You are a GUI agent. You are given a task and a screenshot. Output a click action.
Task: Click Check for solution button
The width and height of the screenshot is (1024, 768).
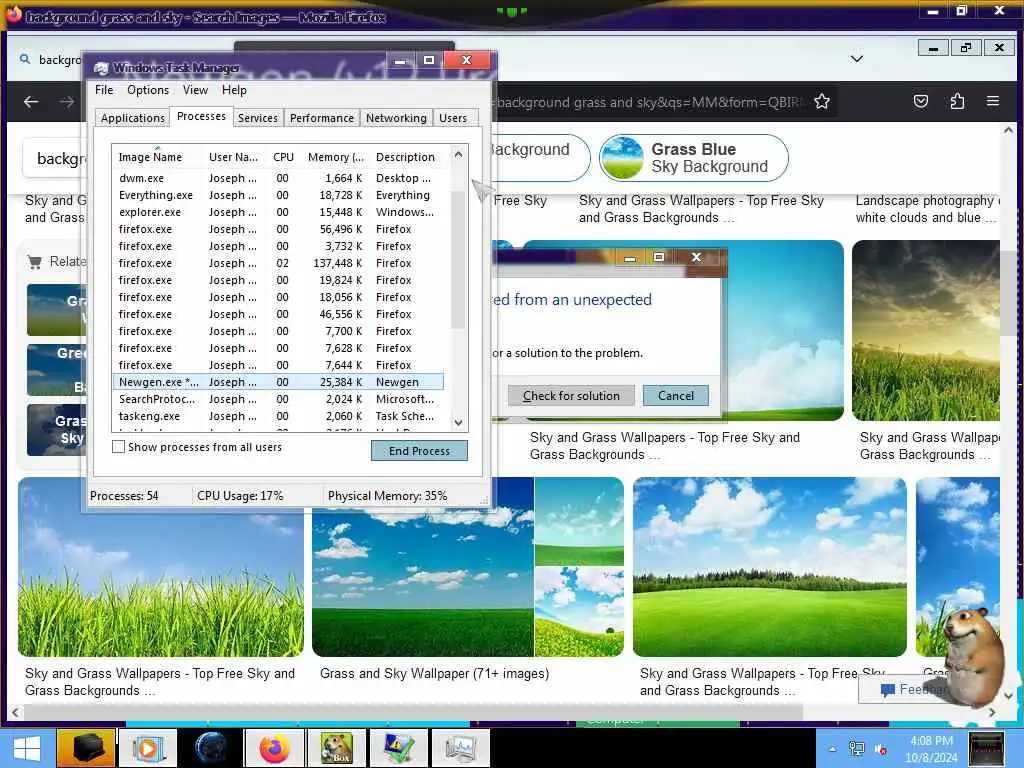571,396
